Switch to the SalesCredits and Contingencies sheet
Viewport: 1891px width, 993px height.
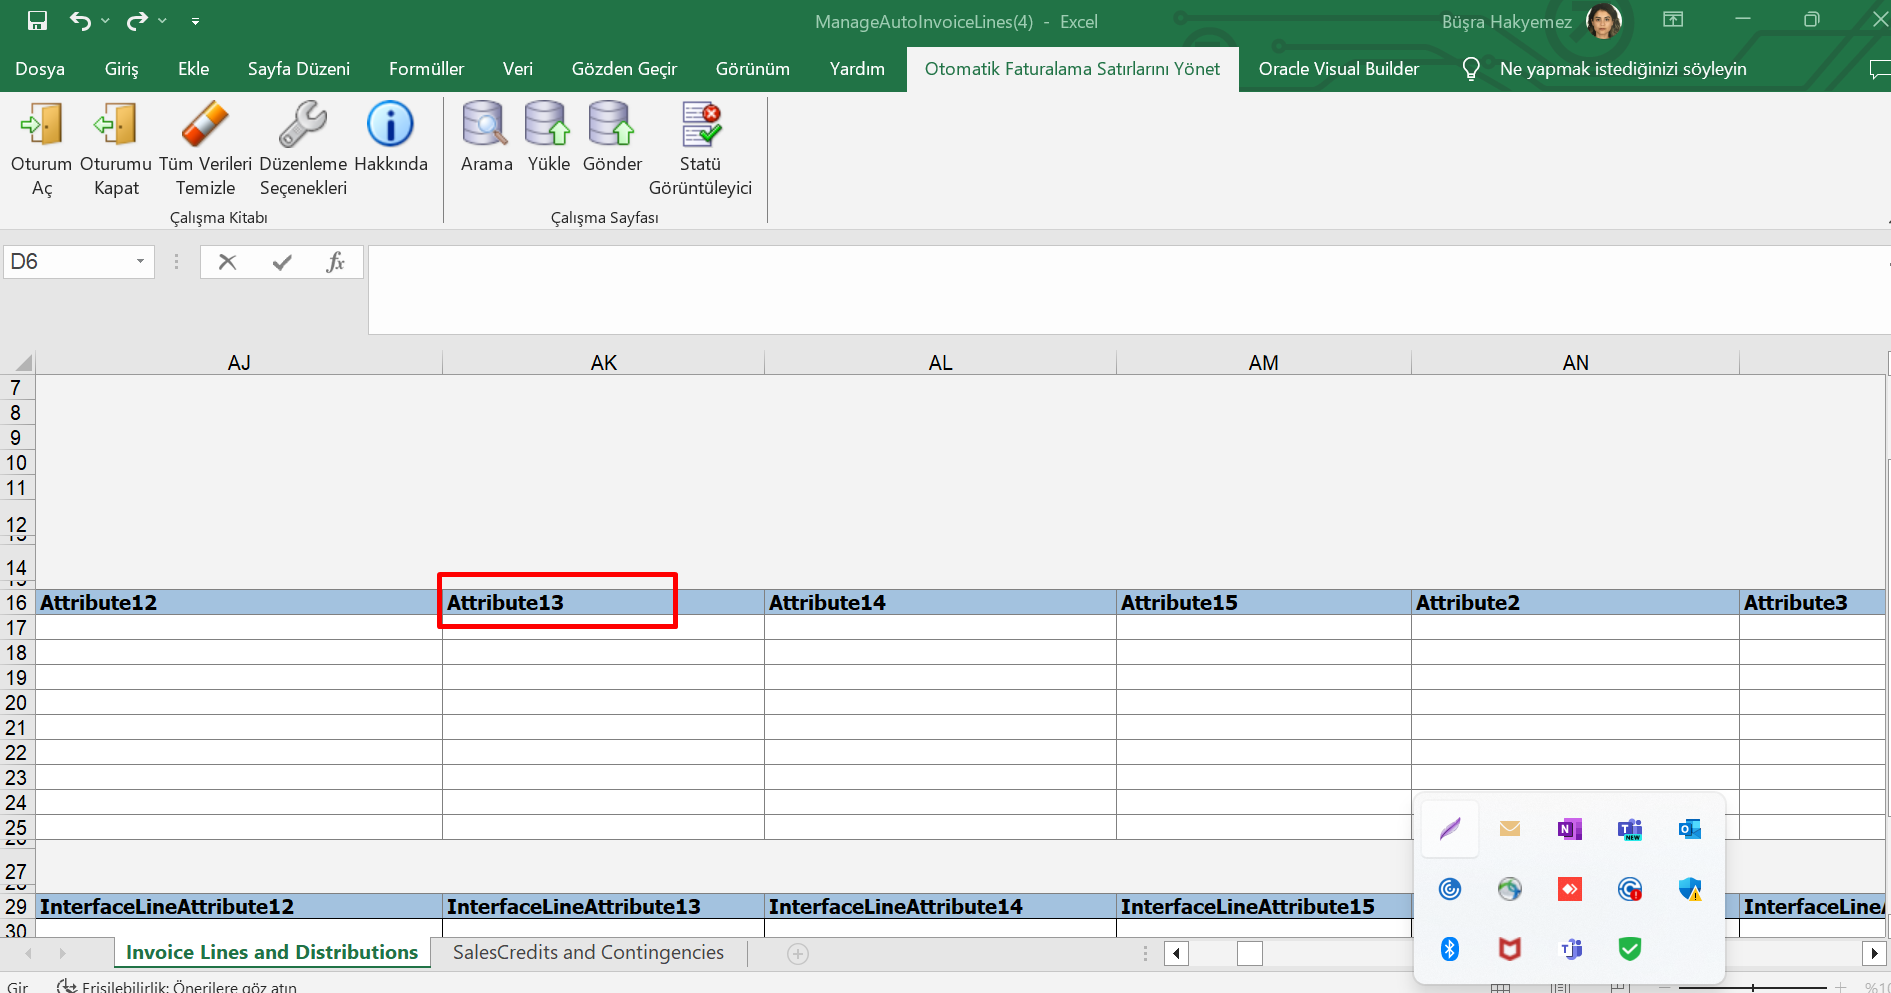[x=588, y=952]
